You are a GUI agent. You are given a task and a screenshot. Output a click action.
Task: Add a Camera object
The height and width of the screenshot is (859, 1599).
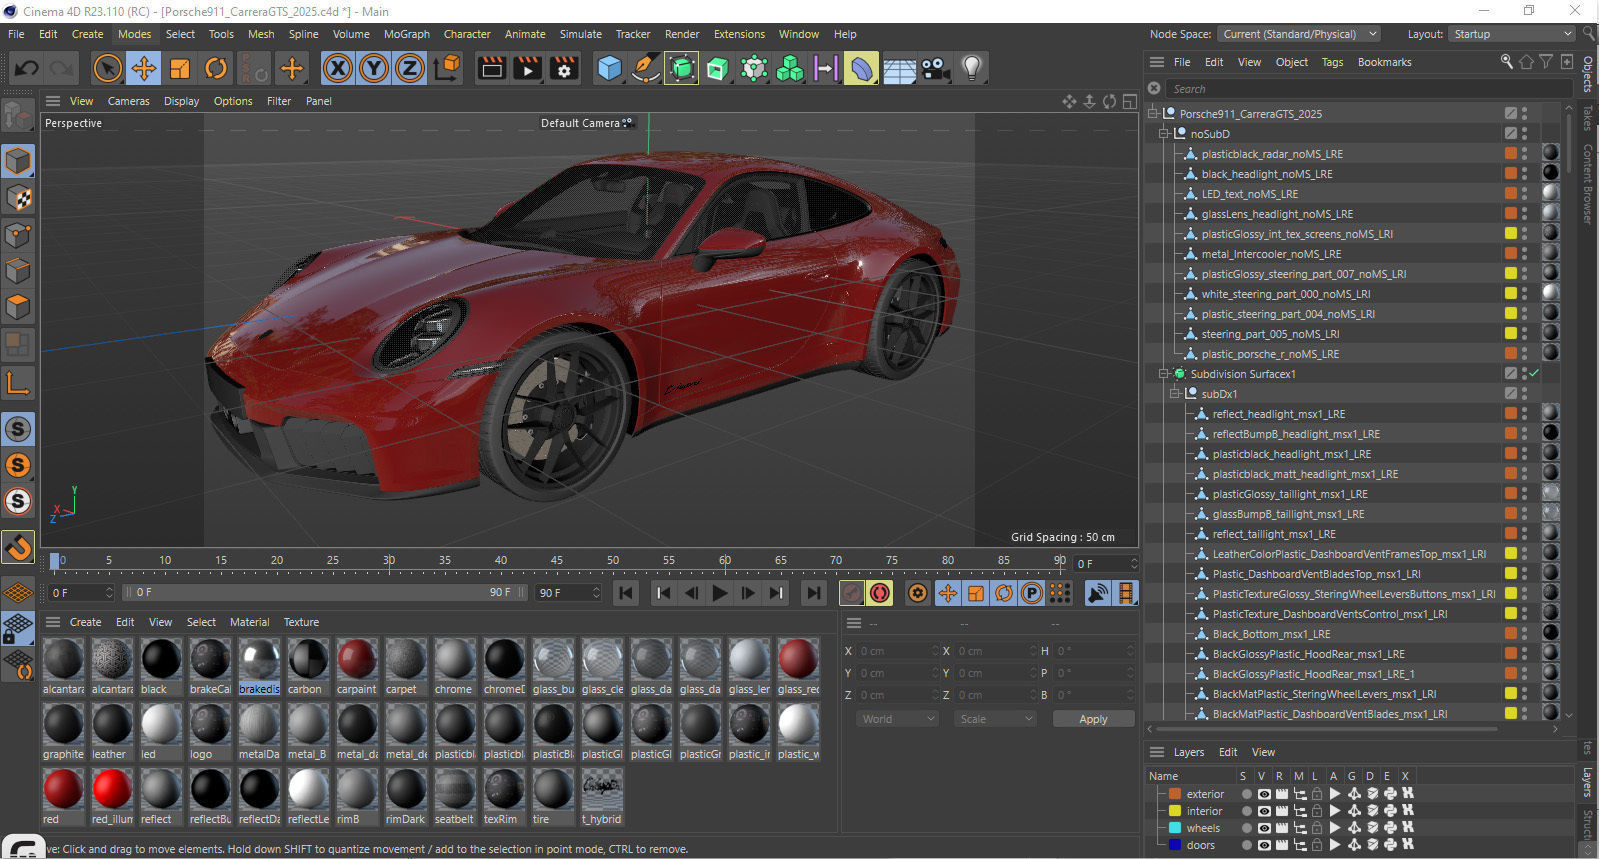[x=935, y=68]
